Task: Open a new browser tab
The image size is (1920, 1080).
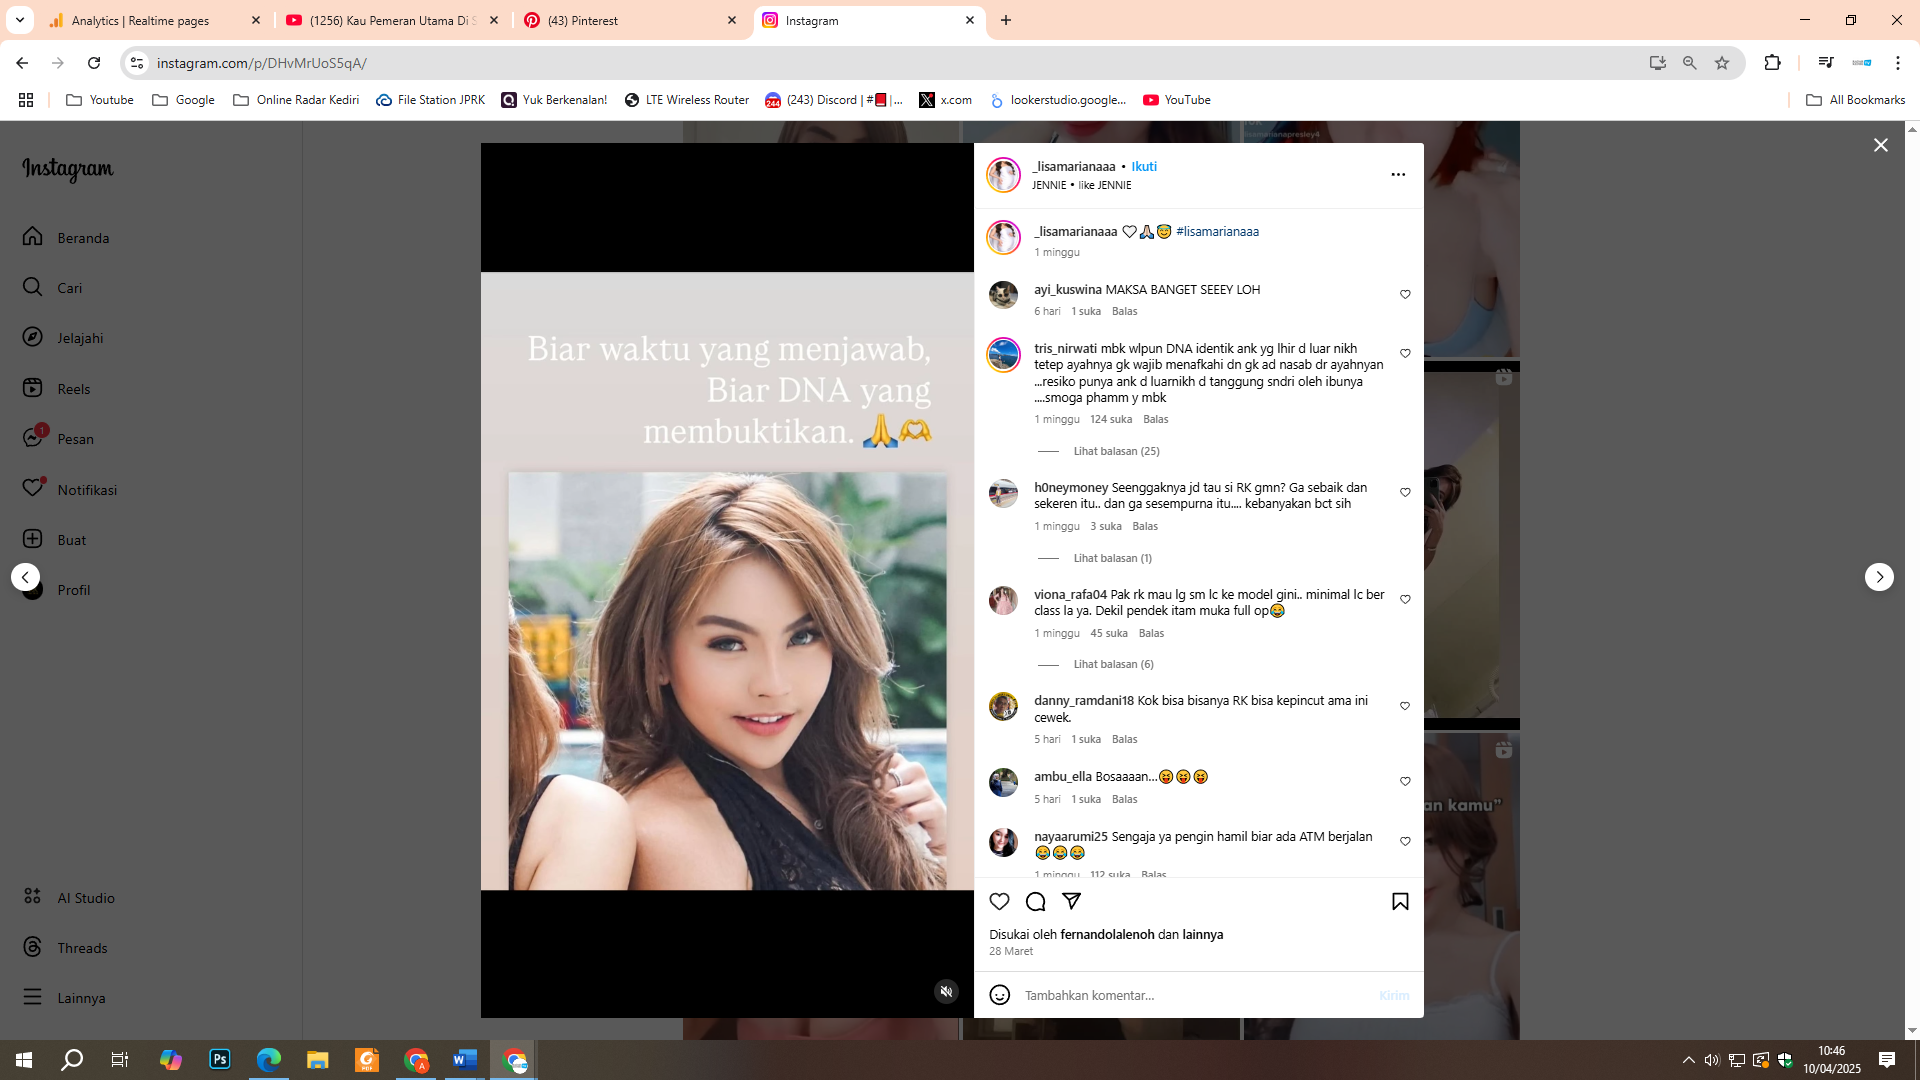Action: click(1006, 20)
